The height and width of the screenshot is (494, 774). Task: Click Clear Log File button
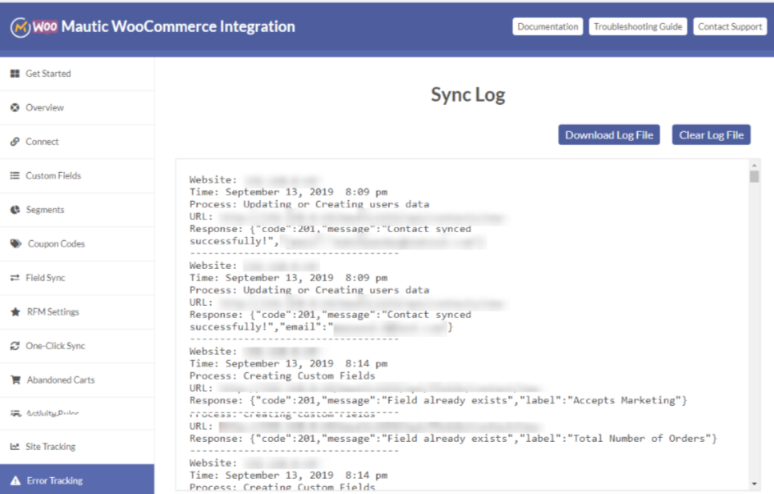click(x=711, y=135)
